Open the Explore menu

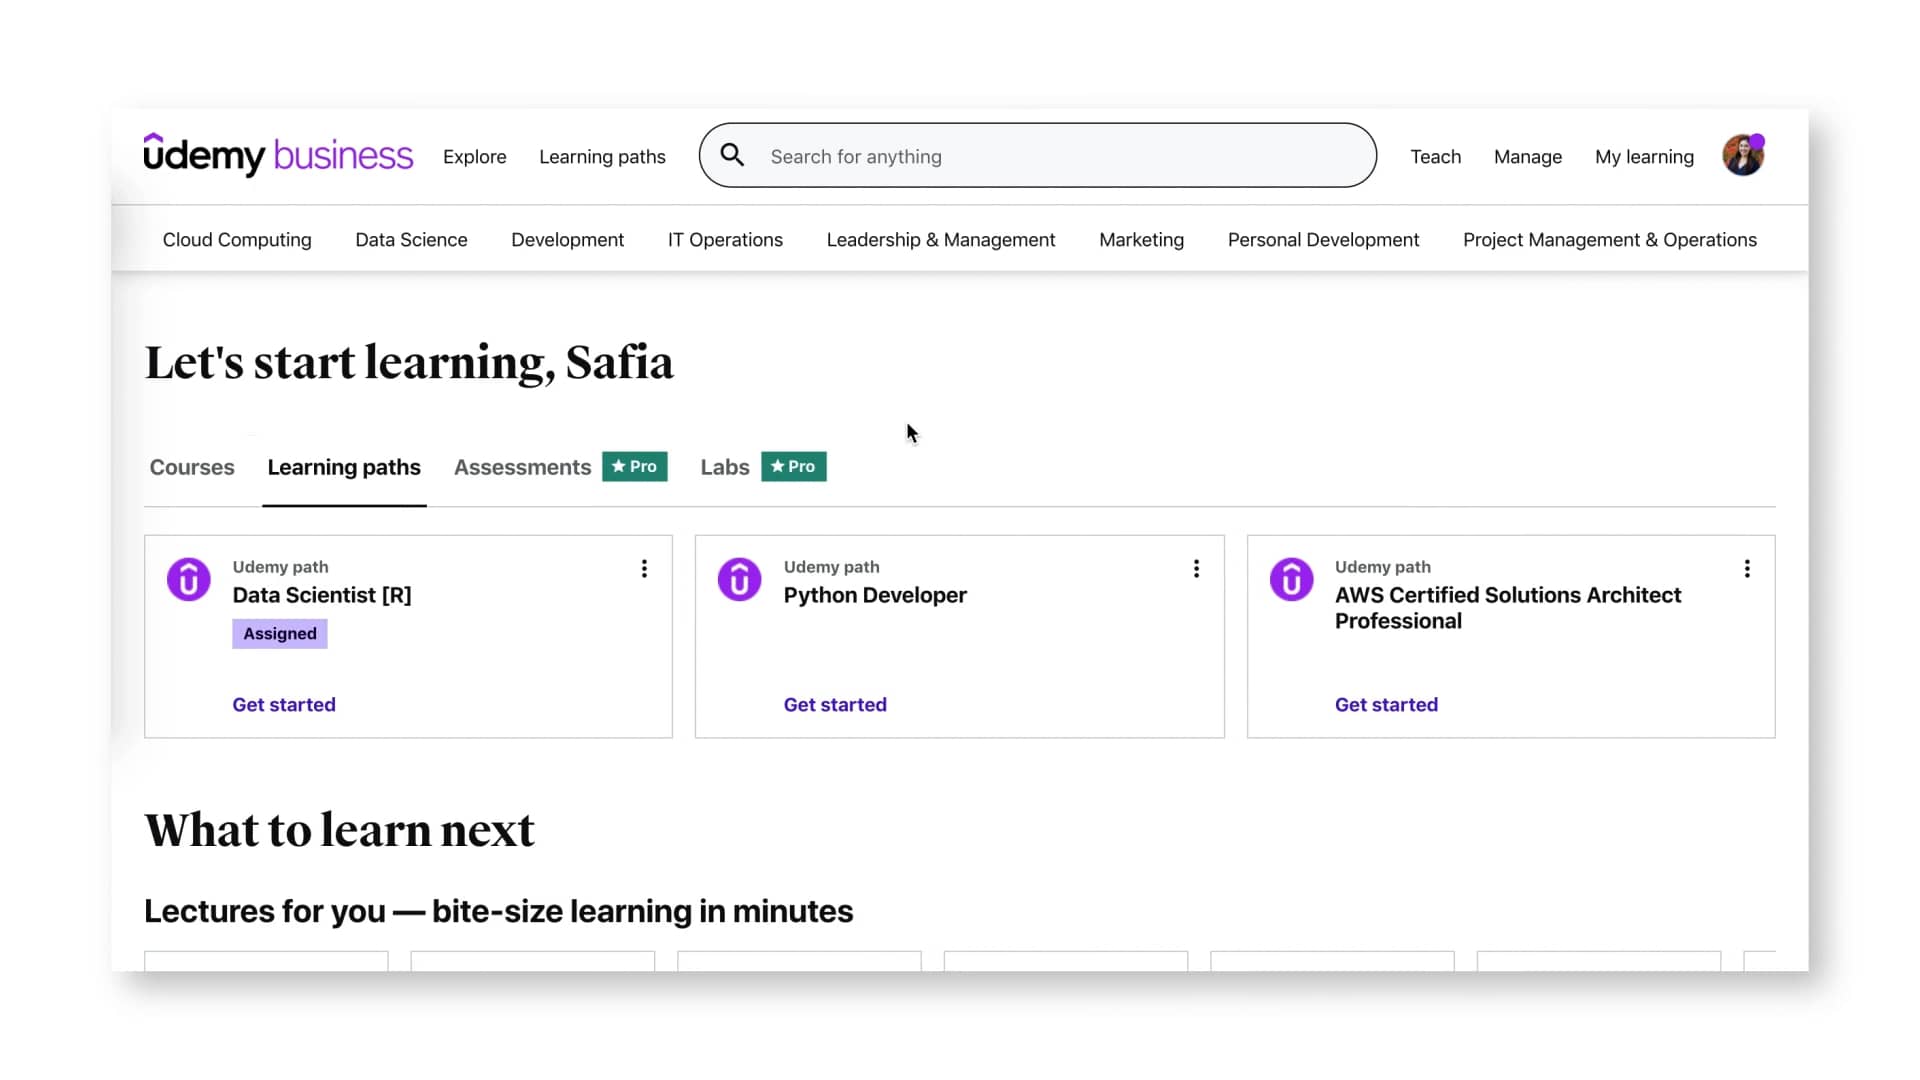point(474,157)
